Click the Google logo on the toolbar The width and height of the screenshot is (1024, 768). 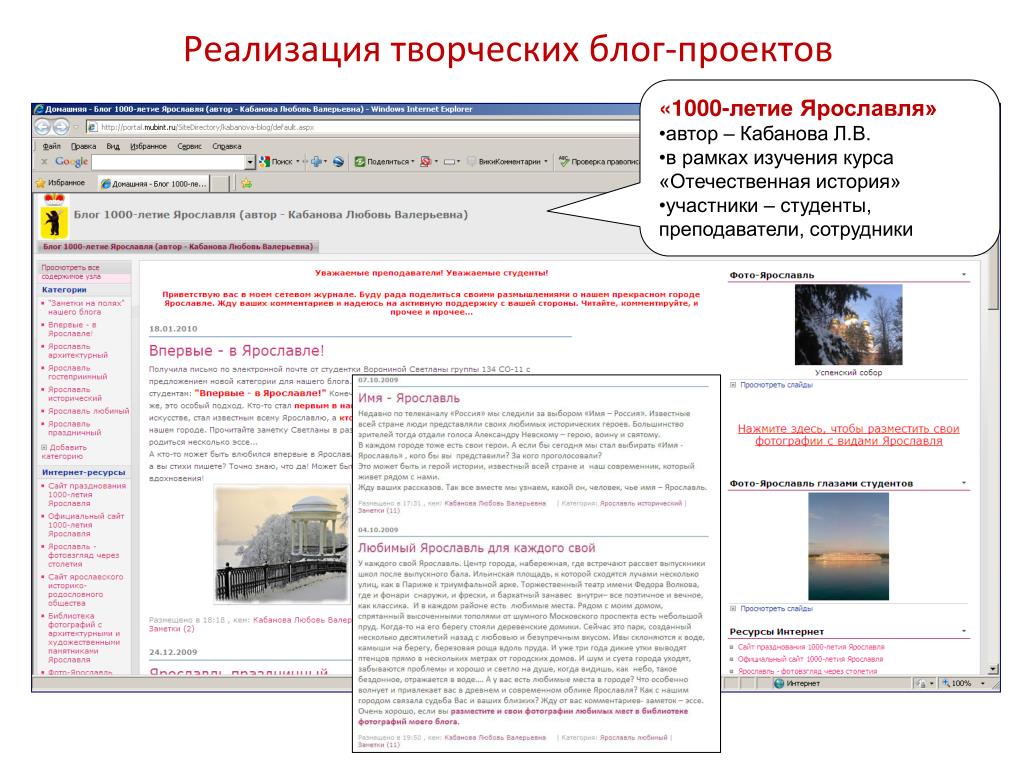tap(71, 161)
